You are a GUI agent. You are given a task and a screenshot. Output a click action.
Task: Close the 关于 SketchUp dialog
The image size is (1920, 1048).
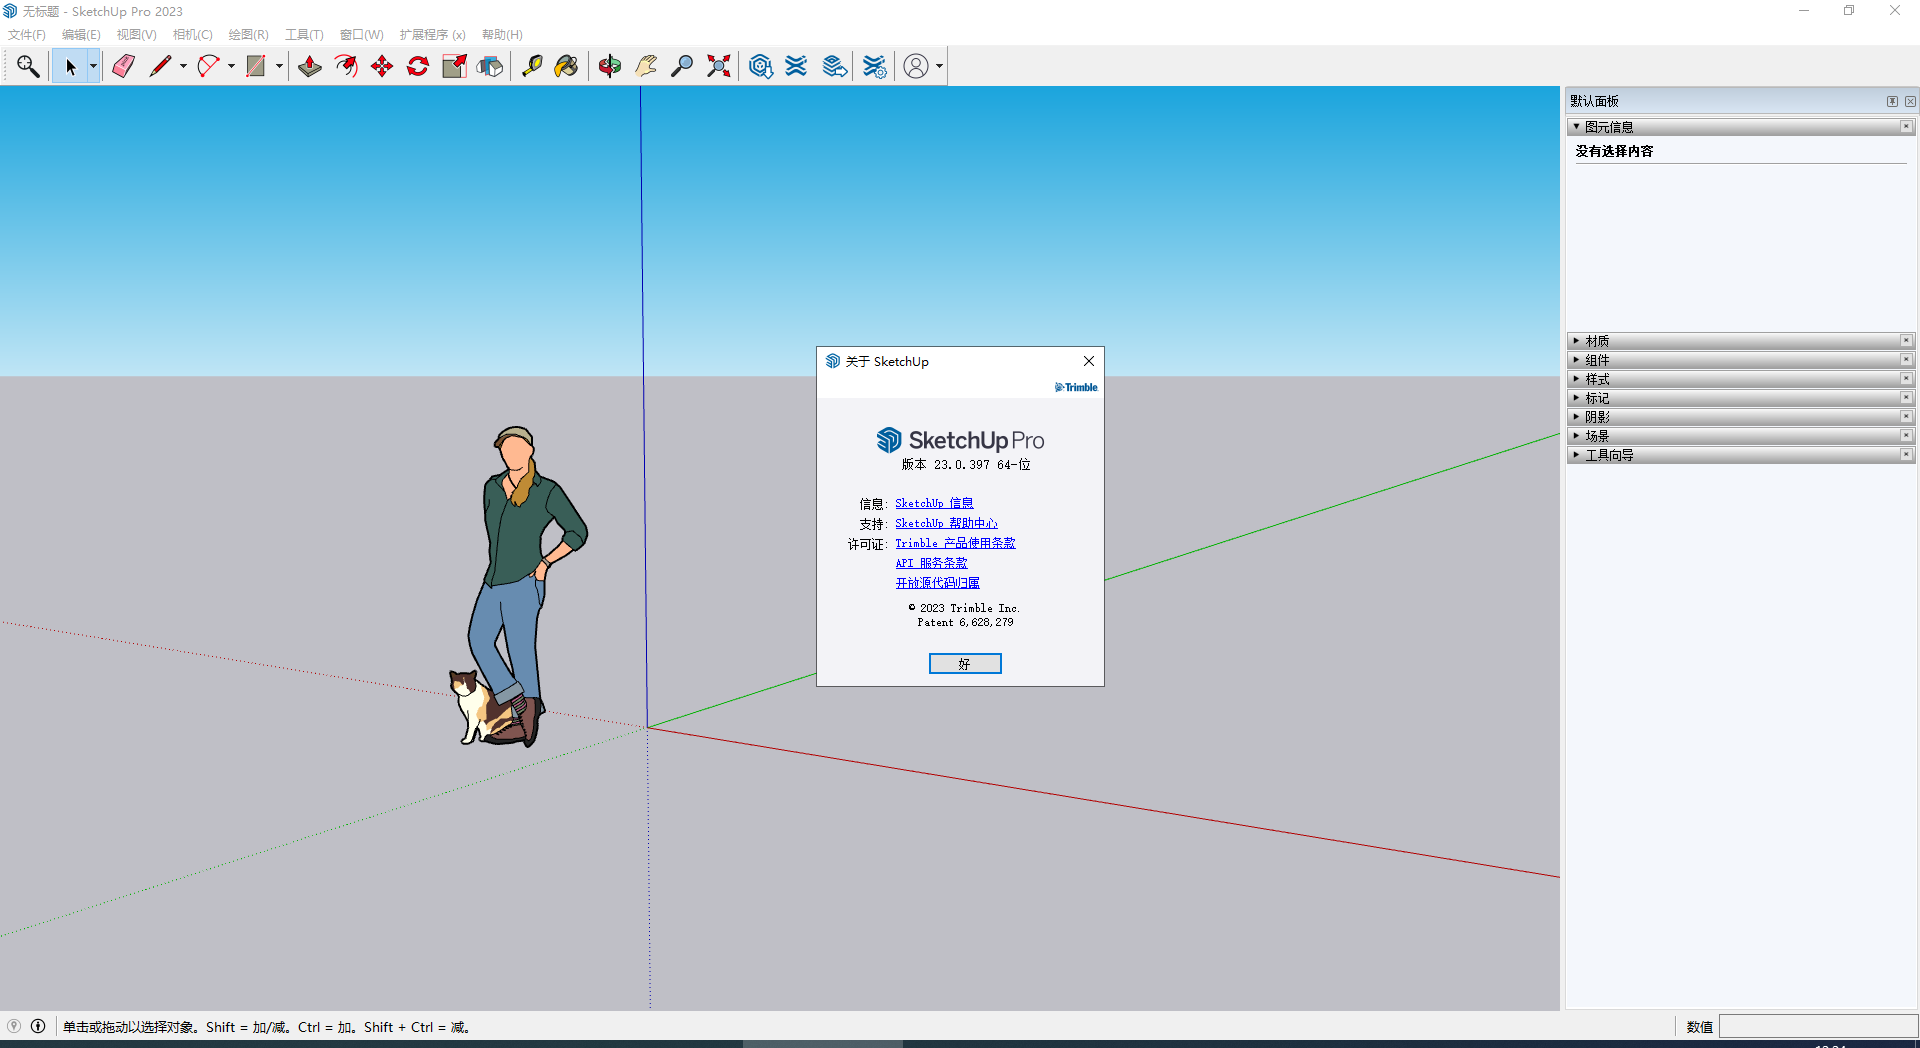click(x=1089, y=361)
